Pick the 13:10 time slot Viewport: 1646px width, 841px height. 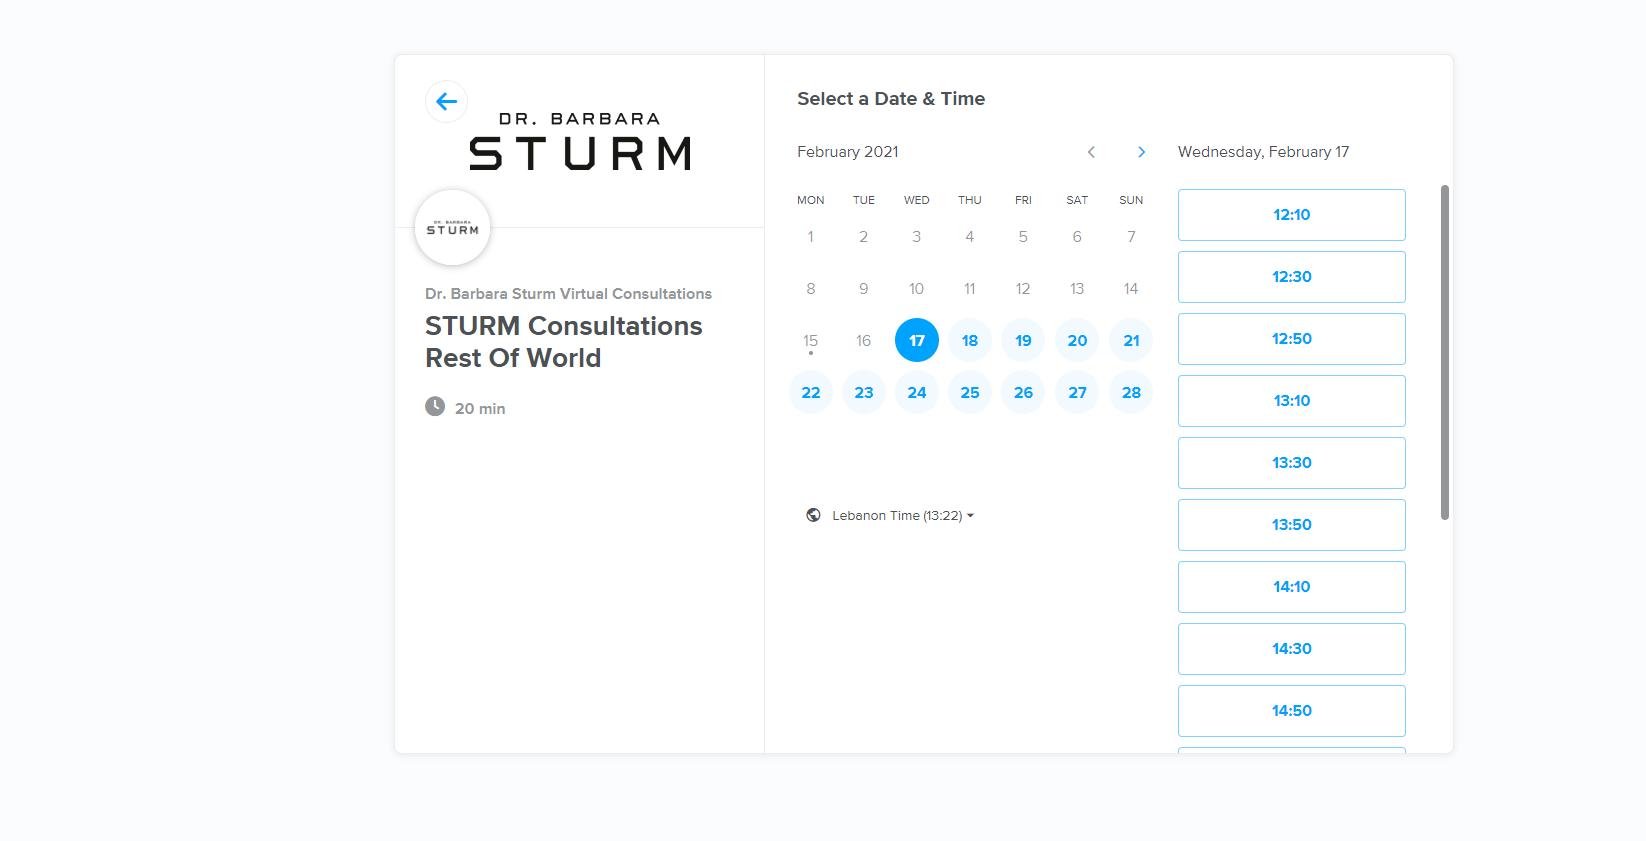coord(1291,401)
